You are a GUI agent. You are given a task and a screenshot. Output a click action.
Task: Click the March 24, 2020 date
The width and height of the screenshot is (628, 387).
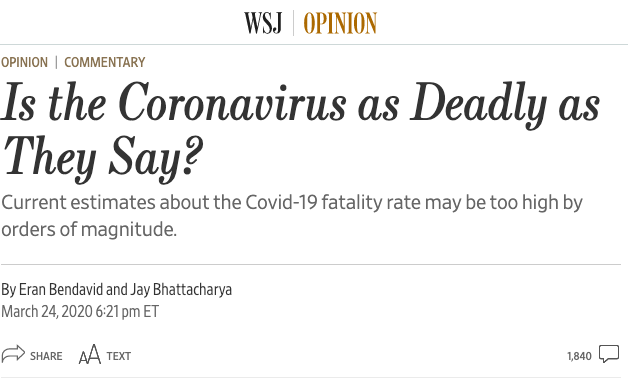pos(47,311)
